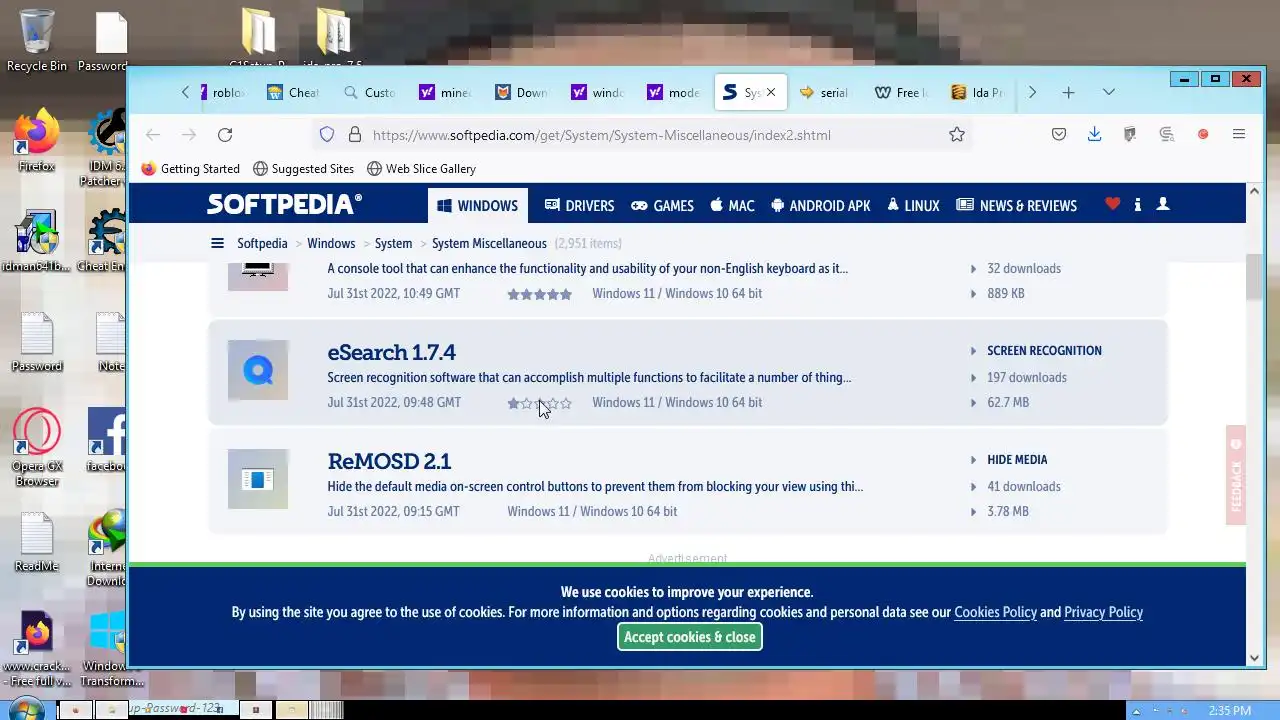Open the Softpedia user account icon
Viewport: 1280px width, 720px height.
[1163, 204]
